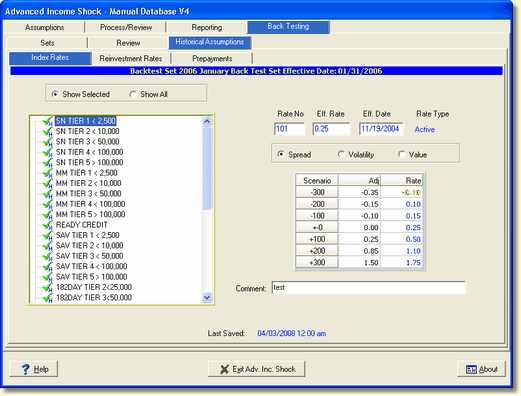Choose the Spread radio option
The image size is (521, 396).
(281, 154)
